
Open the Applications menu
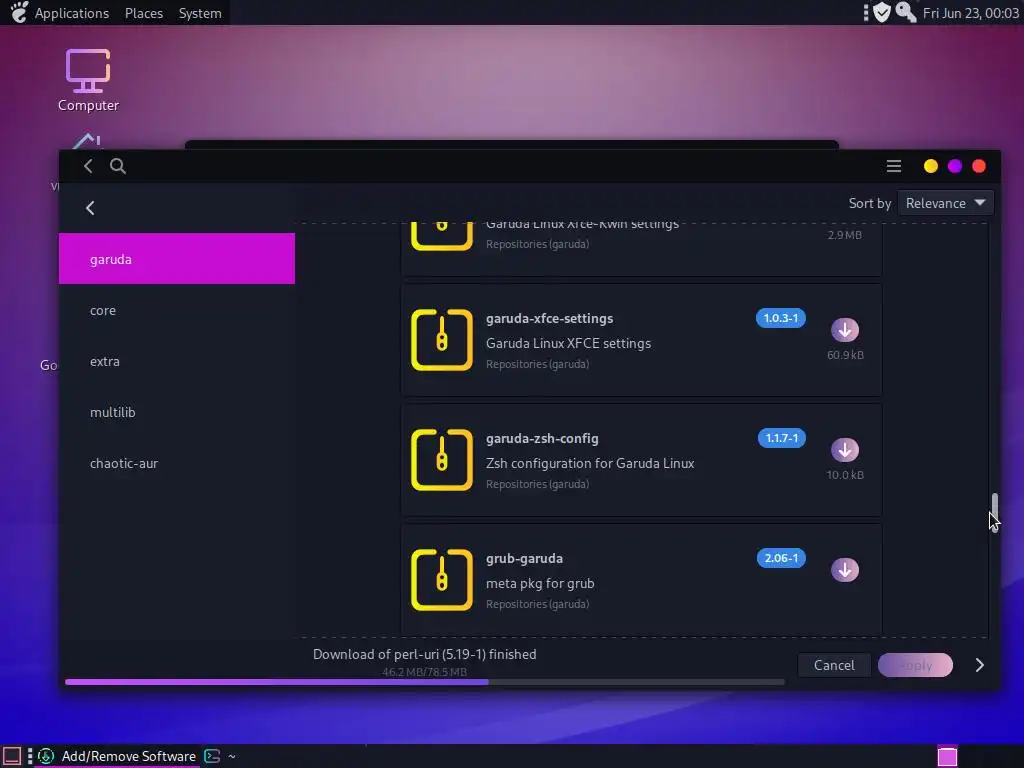72,13
